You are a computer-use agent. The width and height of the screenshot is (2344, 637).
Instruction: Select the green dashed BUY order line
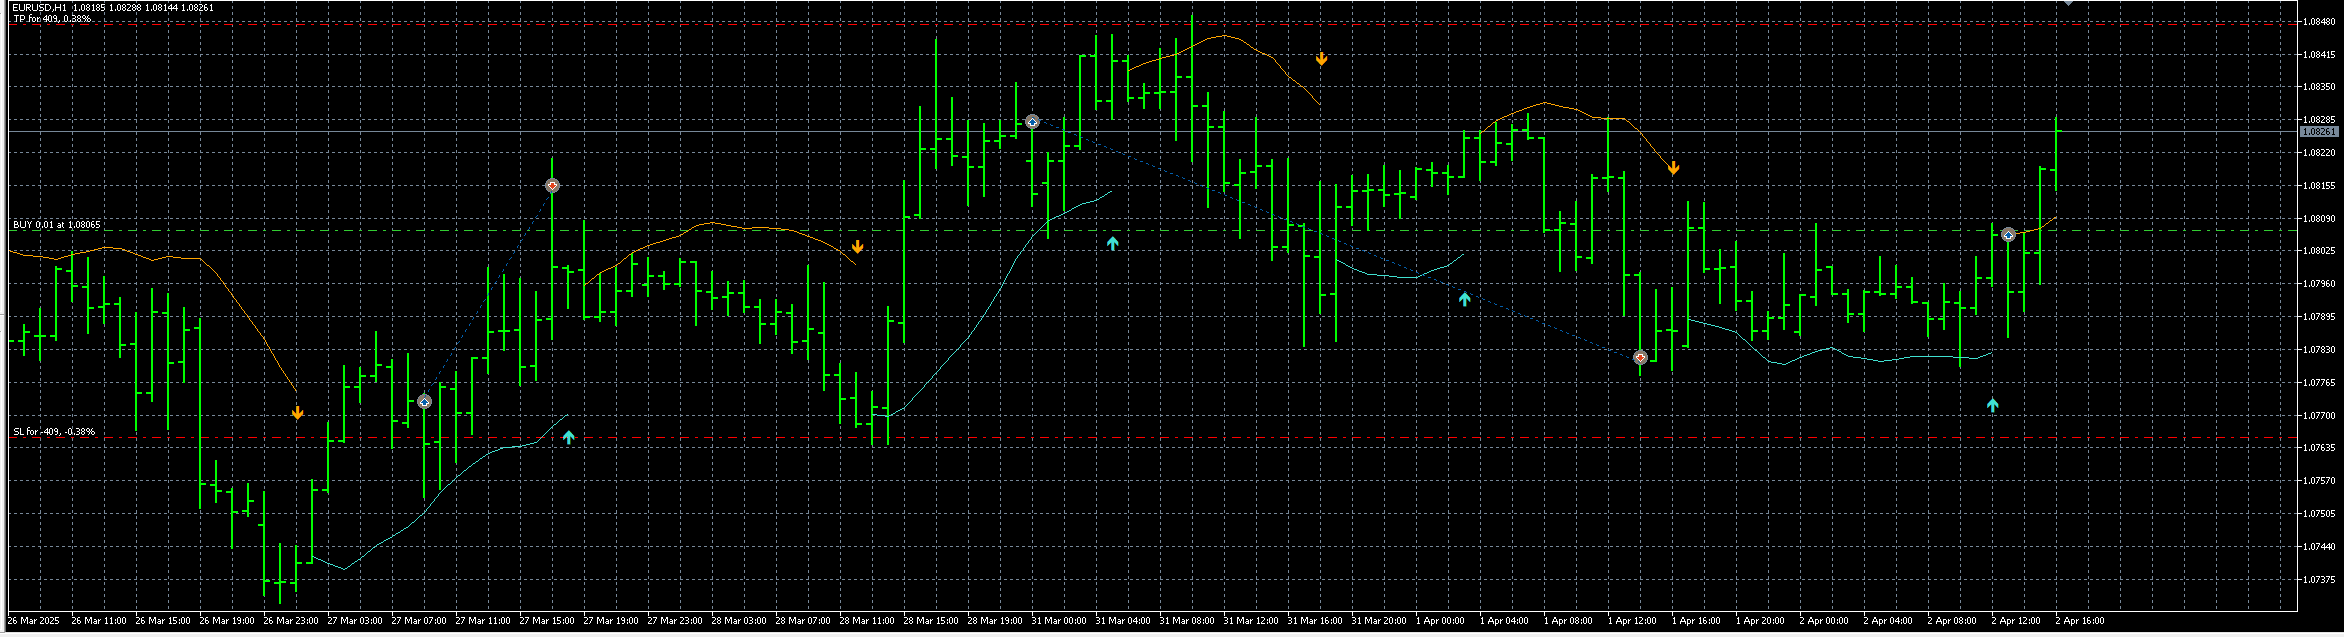coord(1154,231)
